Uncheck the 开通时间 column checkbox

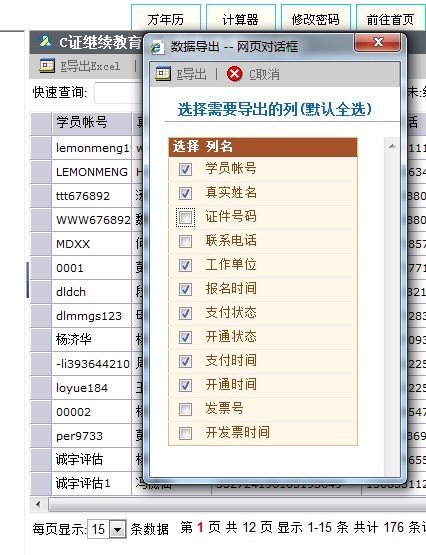click(185, 385)
